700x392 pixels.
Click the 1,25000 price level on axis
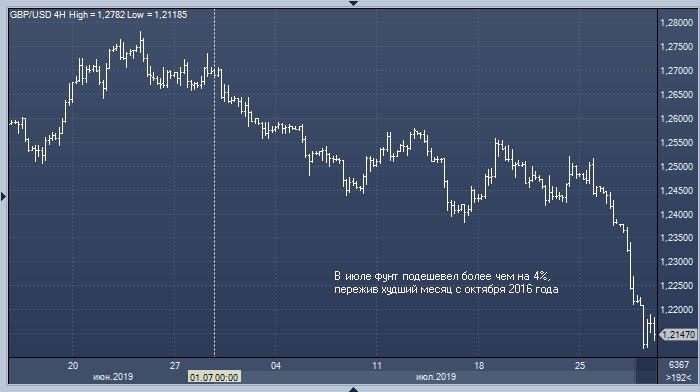pos(677,167)
